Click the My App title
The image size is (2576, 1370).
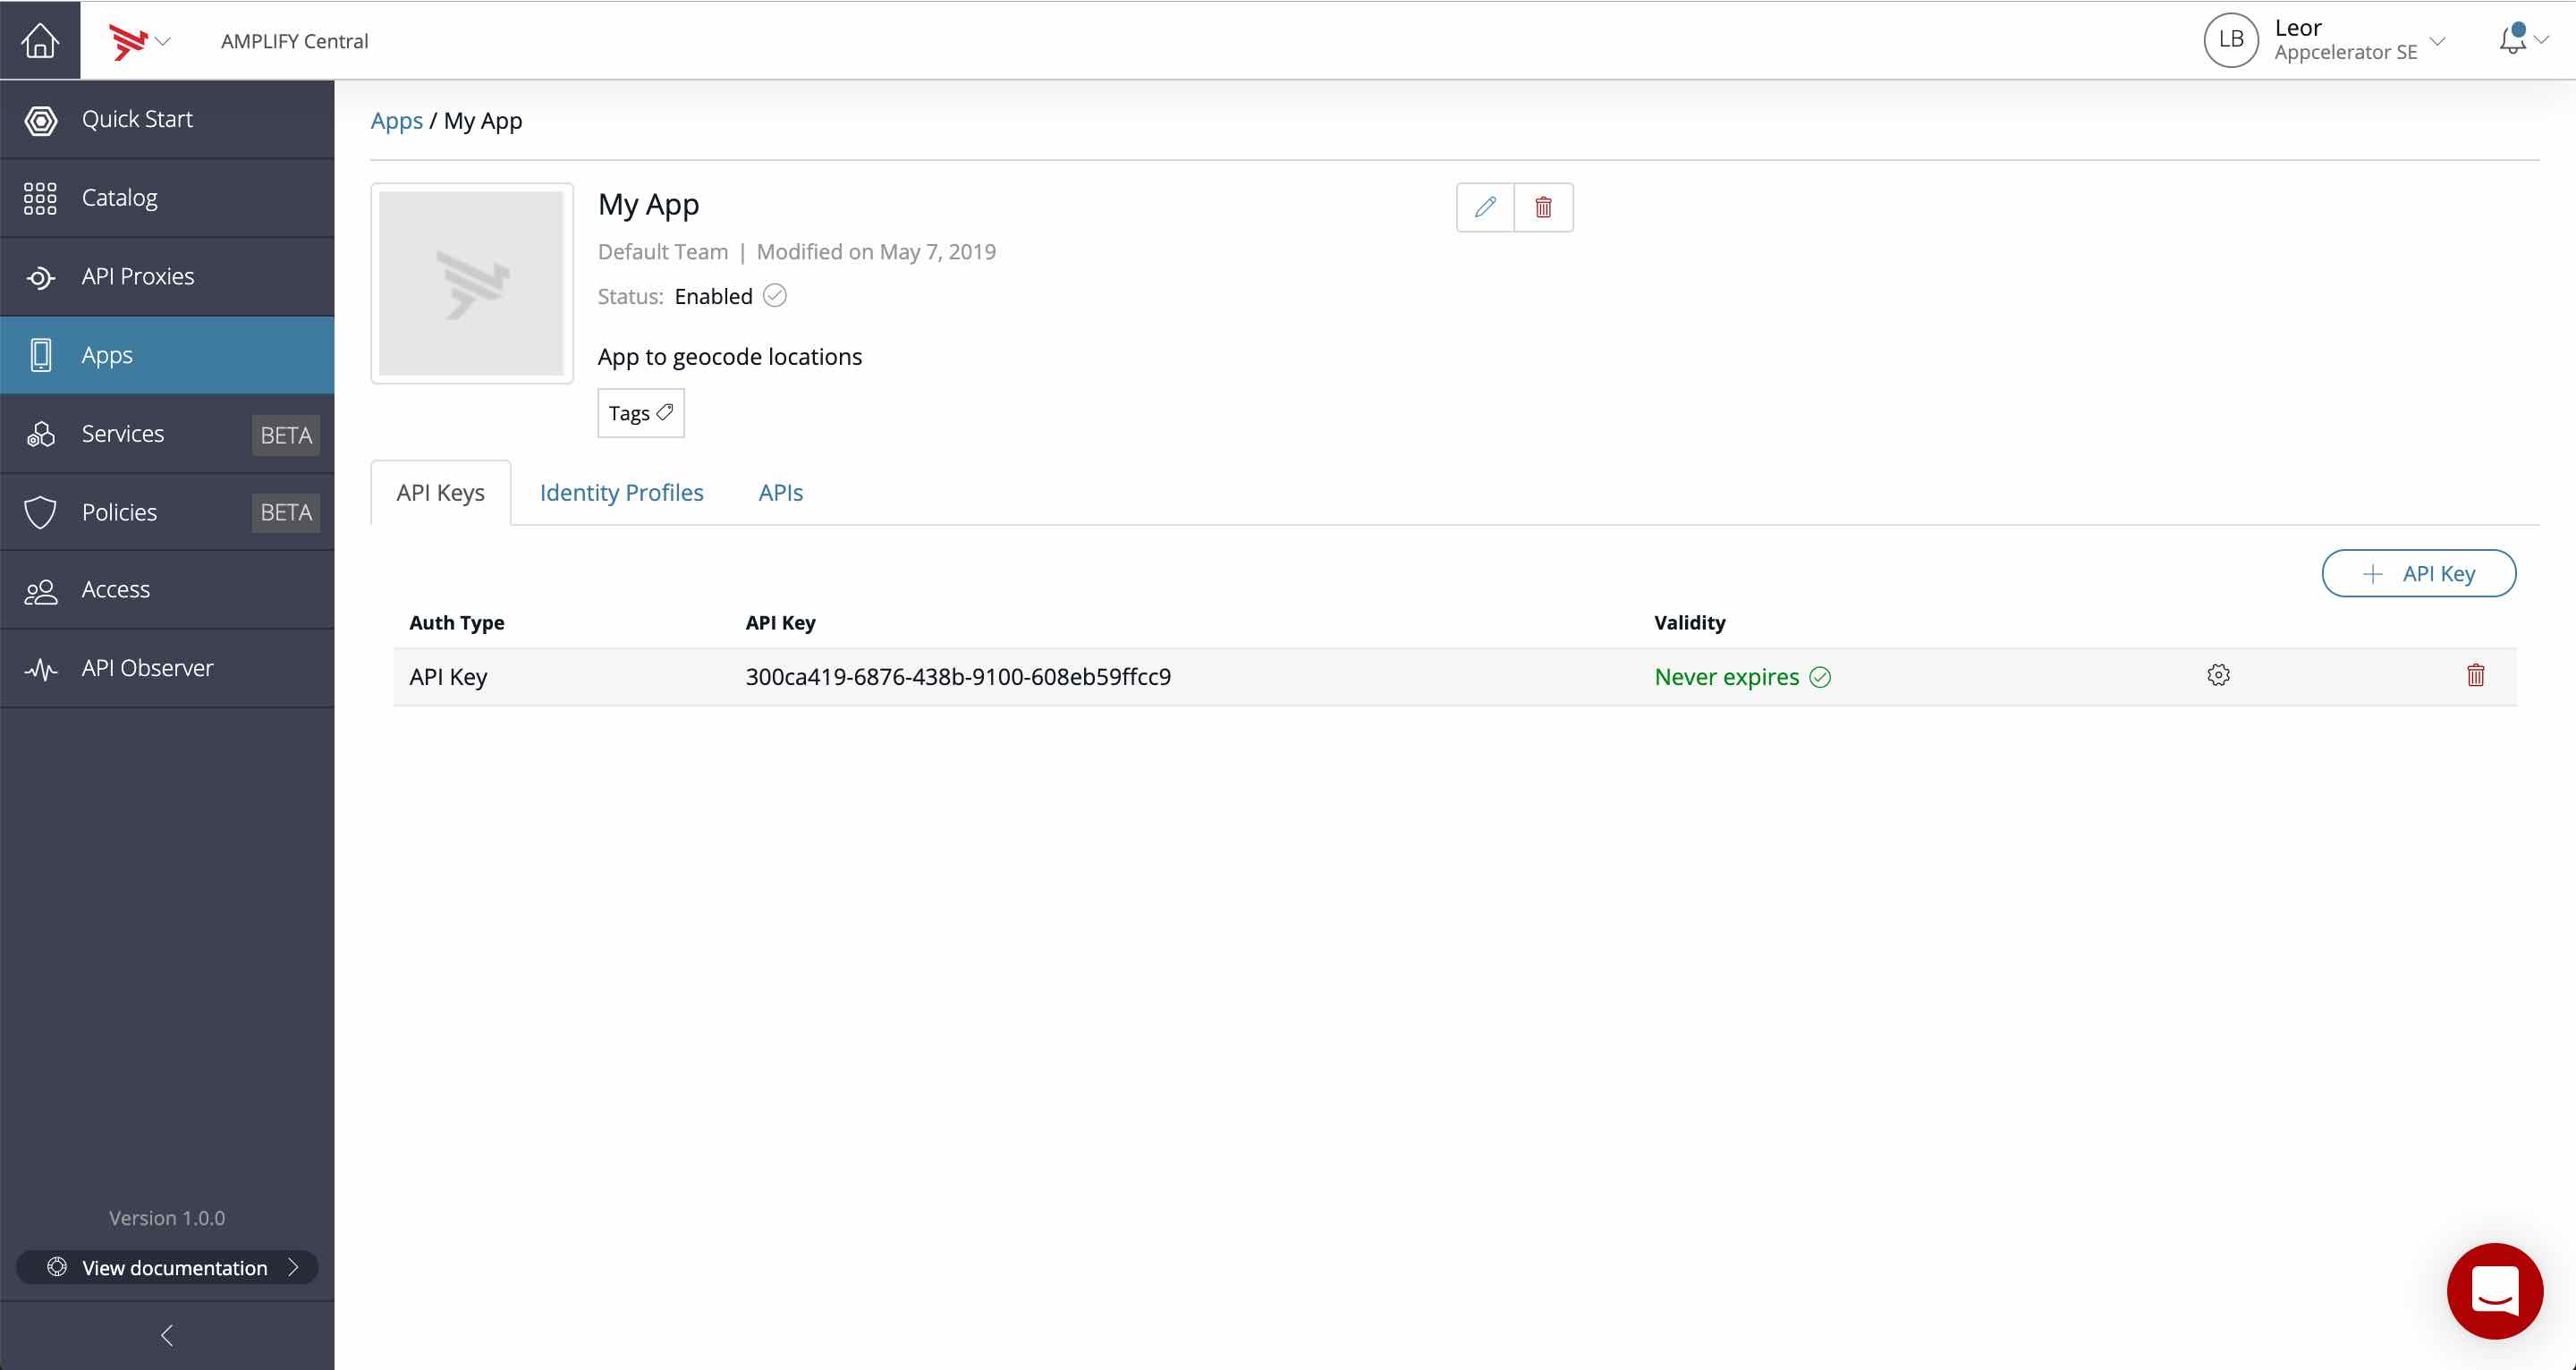click(x=649, y=205)
